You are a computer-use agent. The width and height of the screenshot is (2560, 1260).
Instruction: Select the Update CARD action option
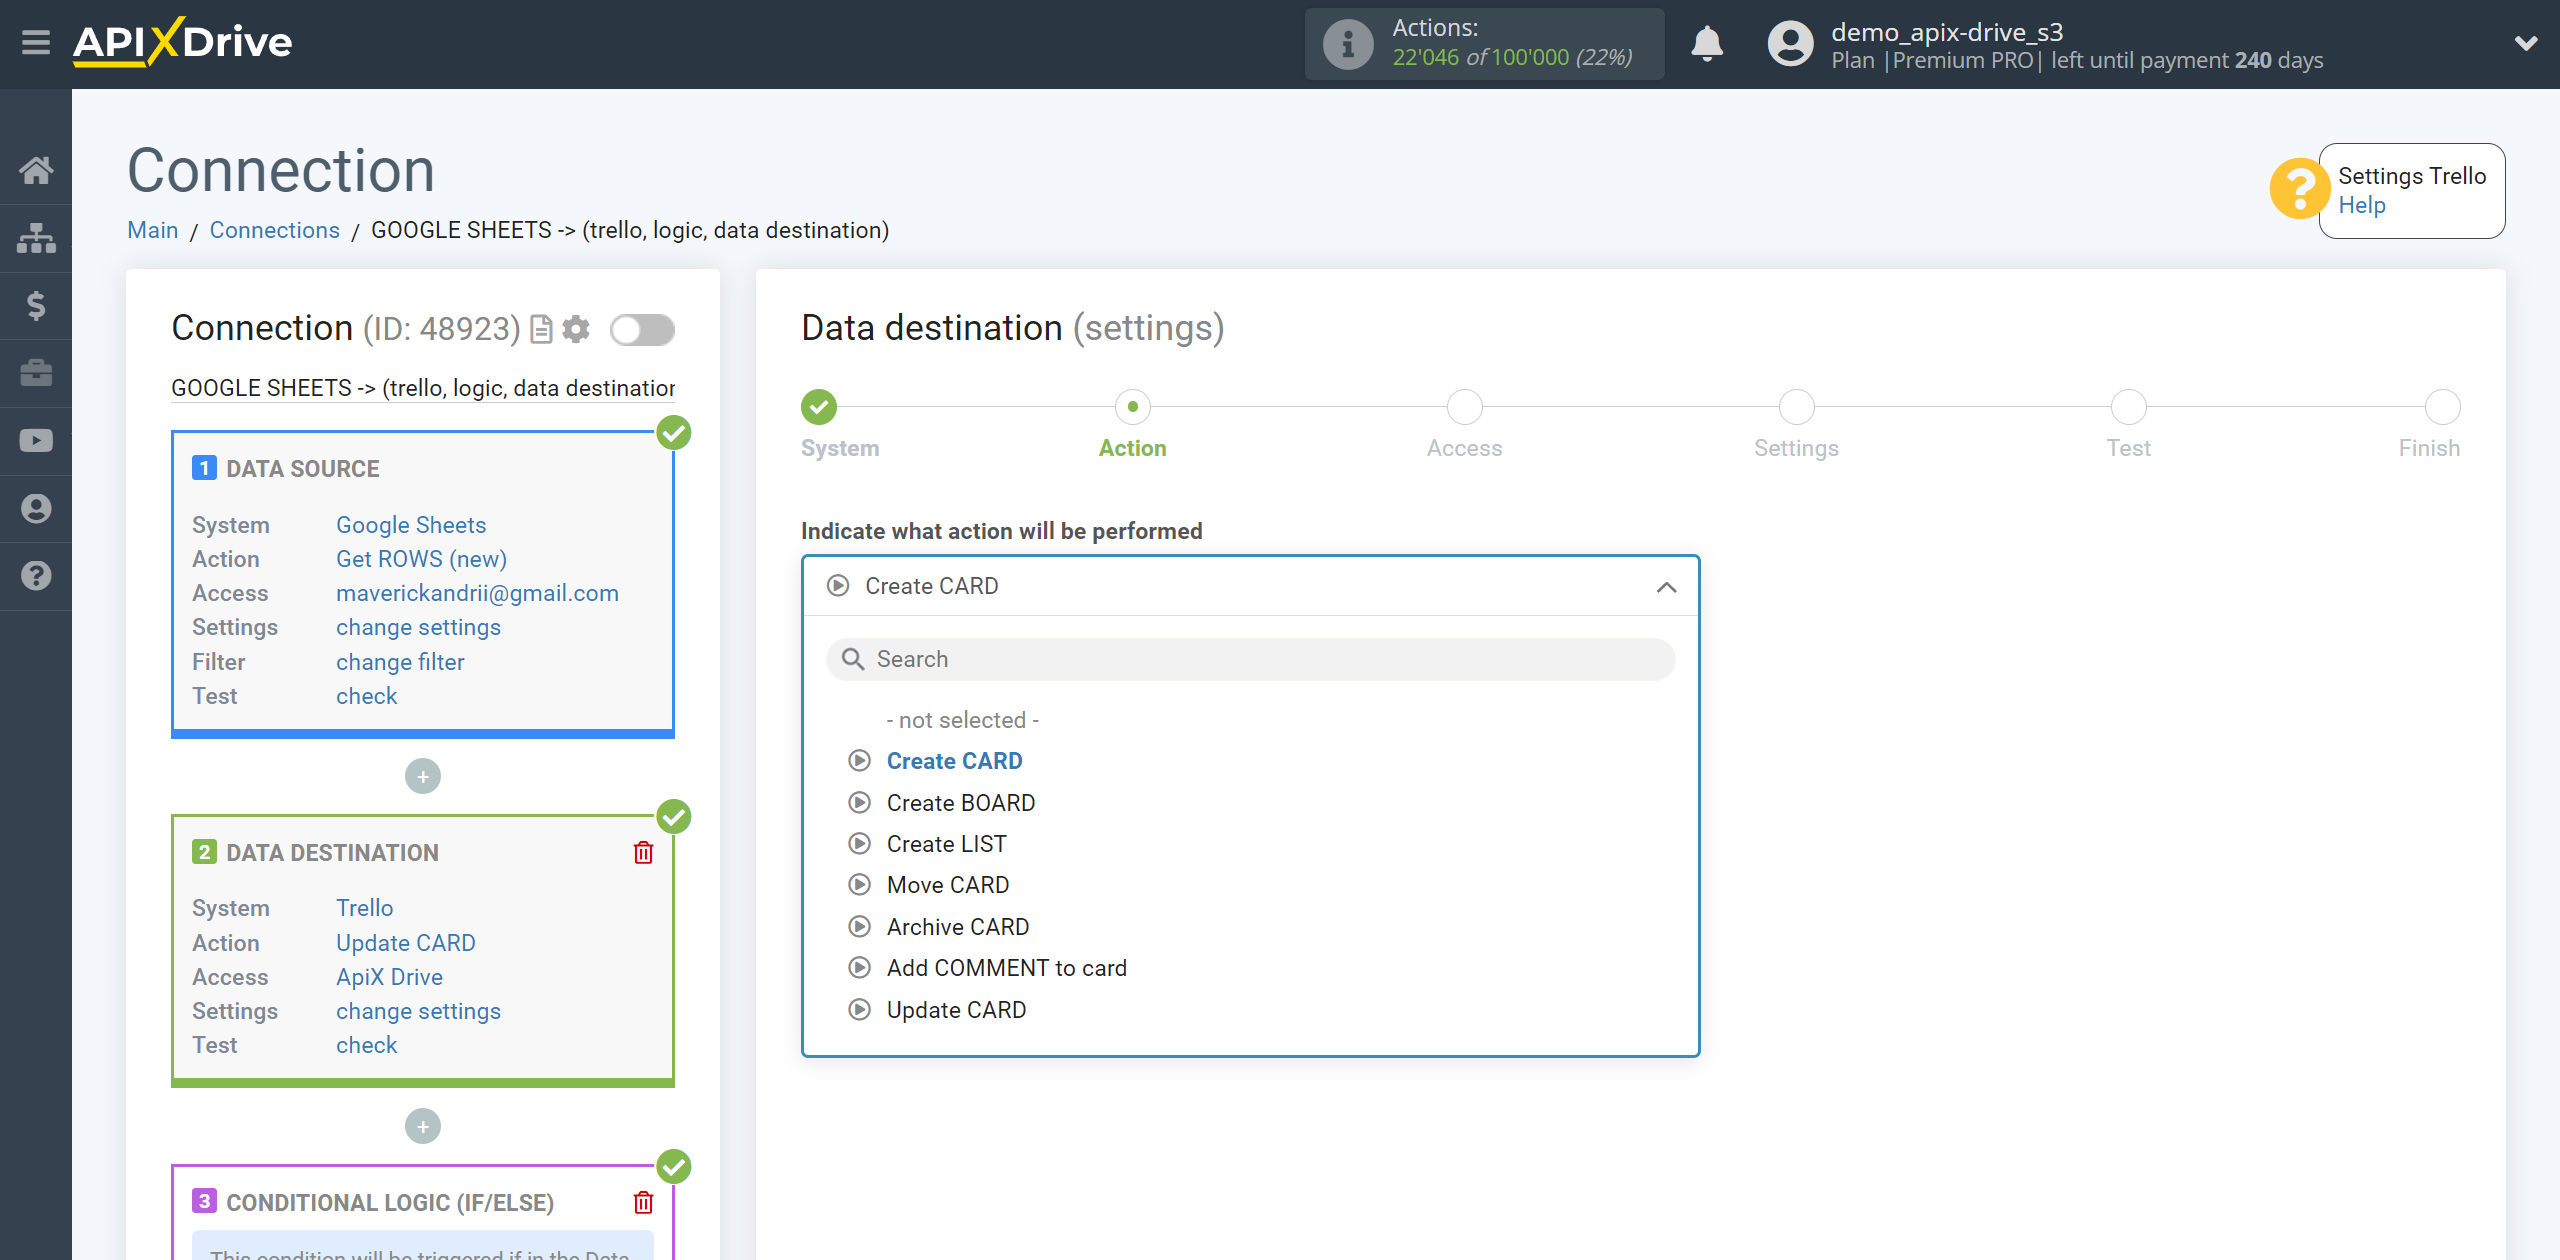pyautogui.click(x=957, y=1009)
